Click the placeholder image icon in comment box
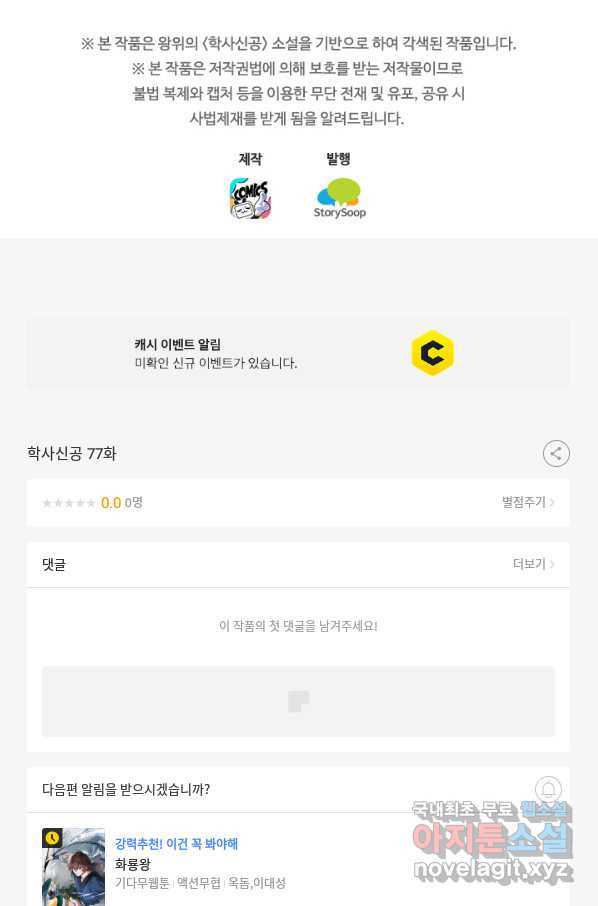This screenshot has width=598, height=906. (298, 701)
